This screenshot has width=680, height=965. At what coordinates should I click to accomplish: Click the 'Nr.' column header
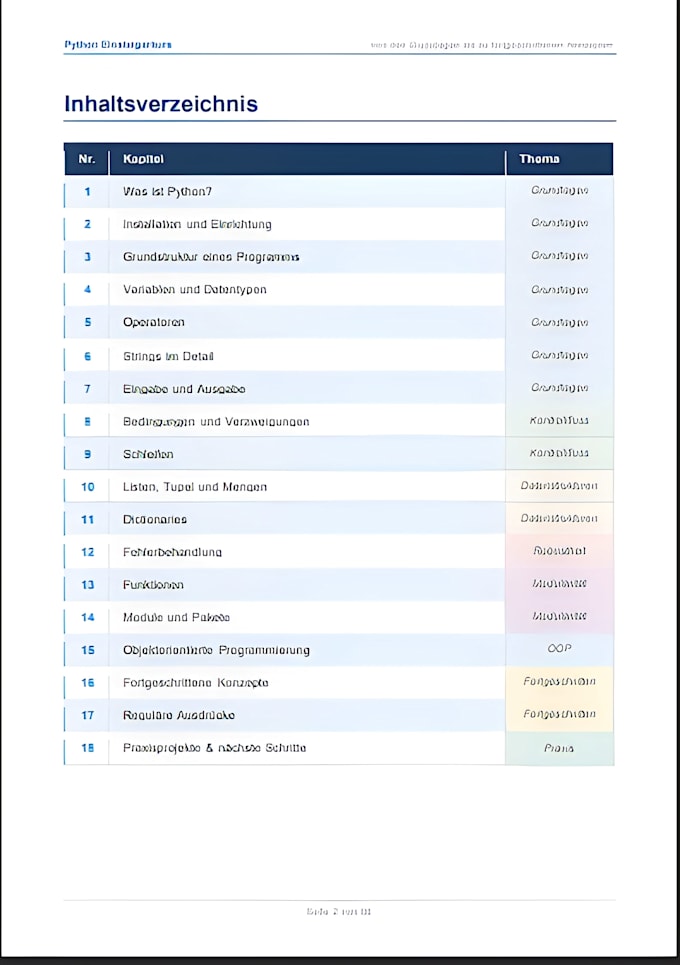(87, 159)
